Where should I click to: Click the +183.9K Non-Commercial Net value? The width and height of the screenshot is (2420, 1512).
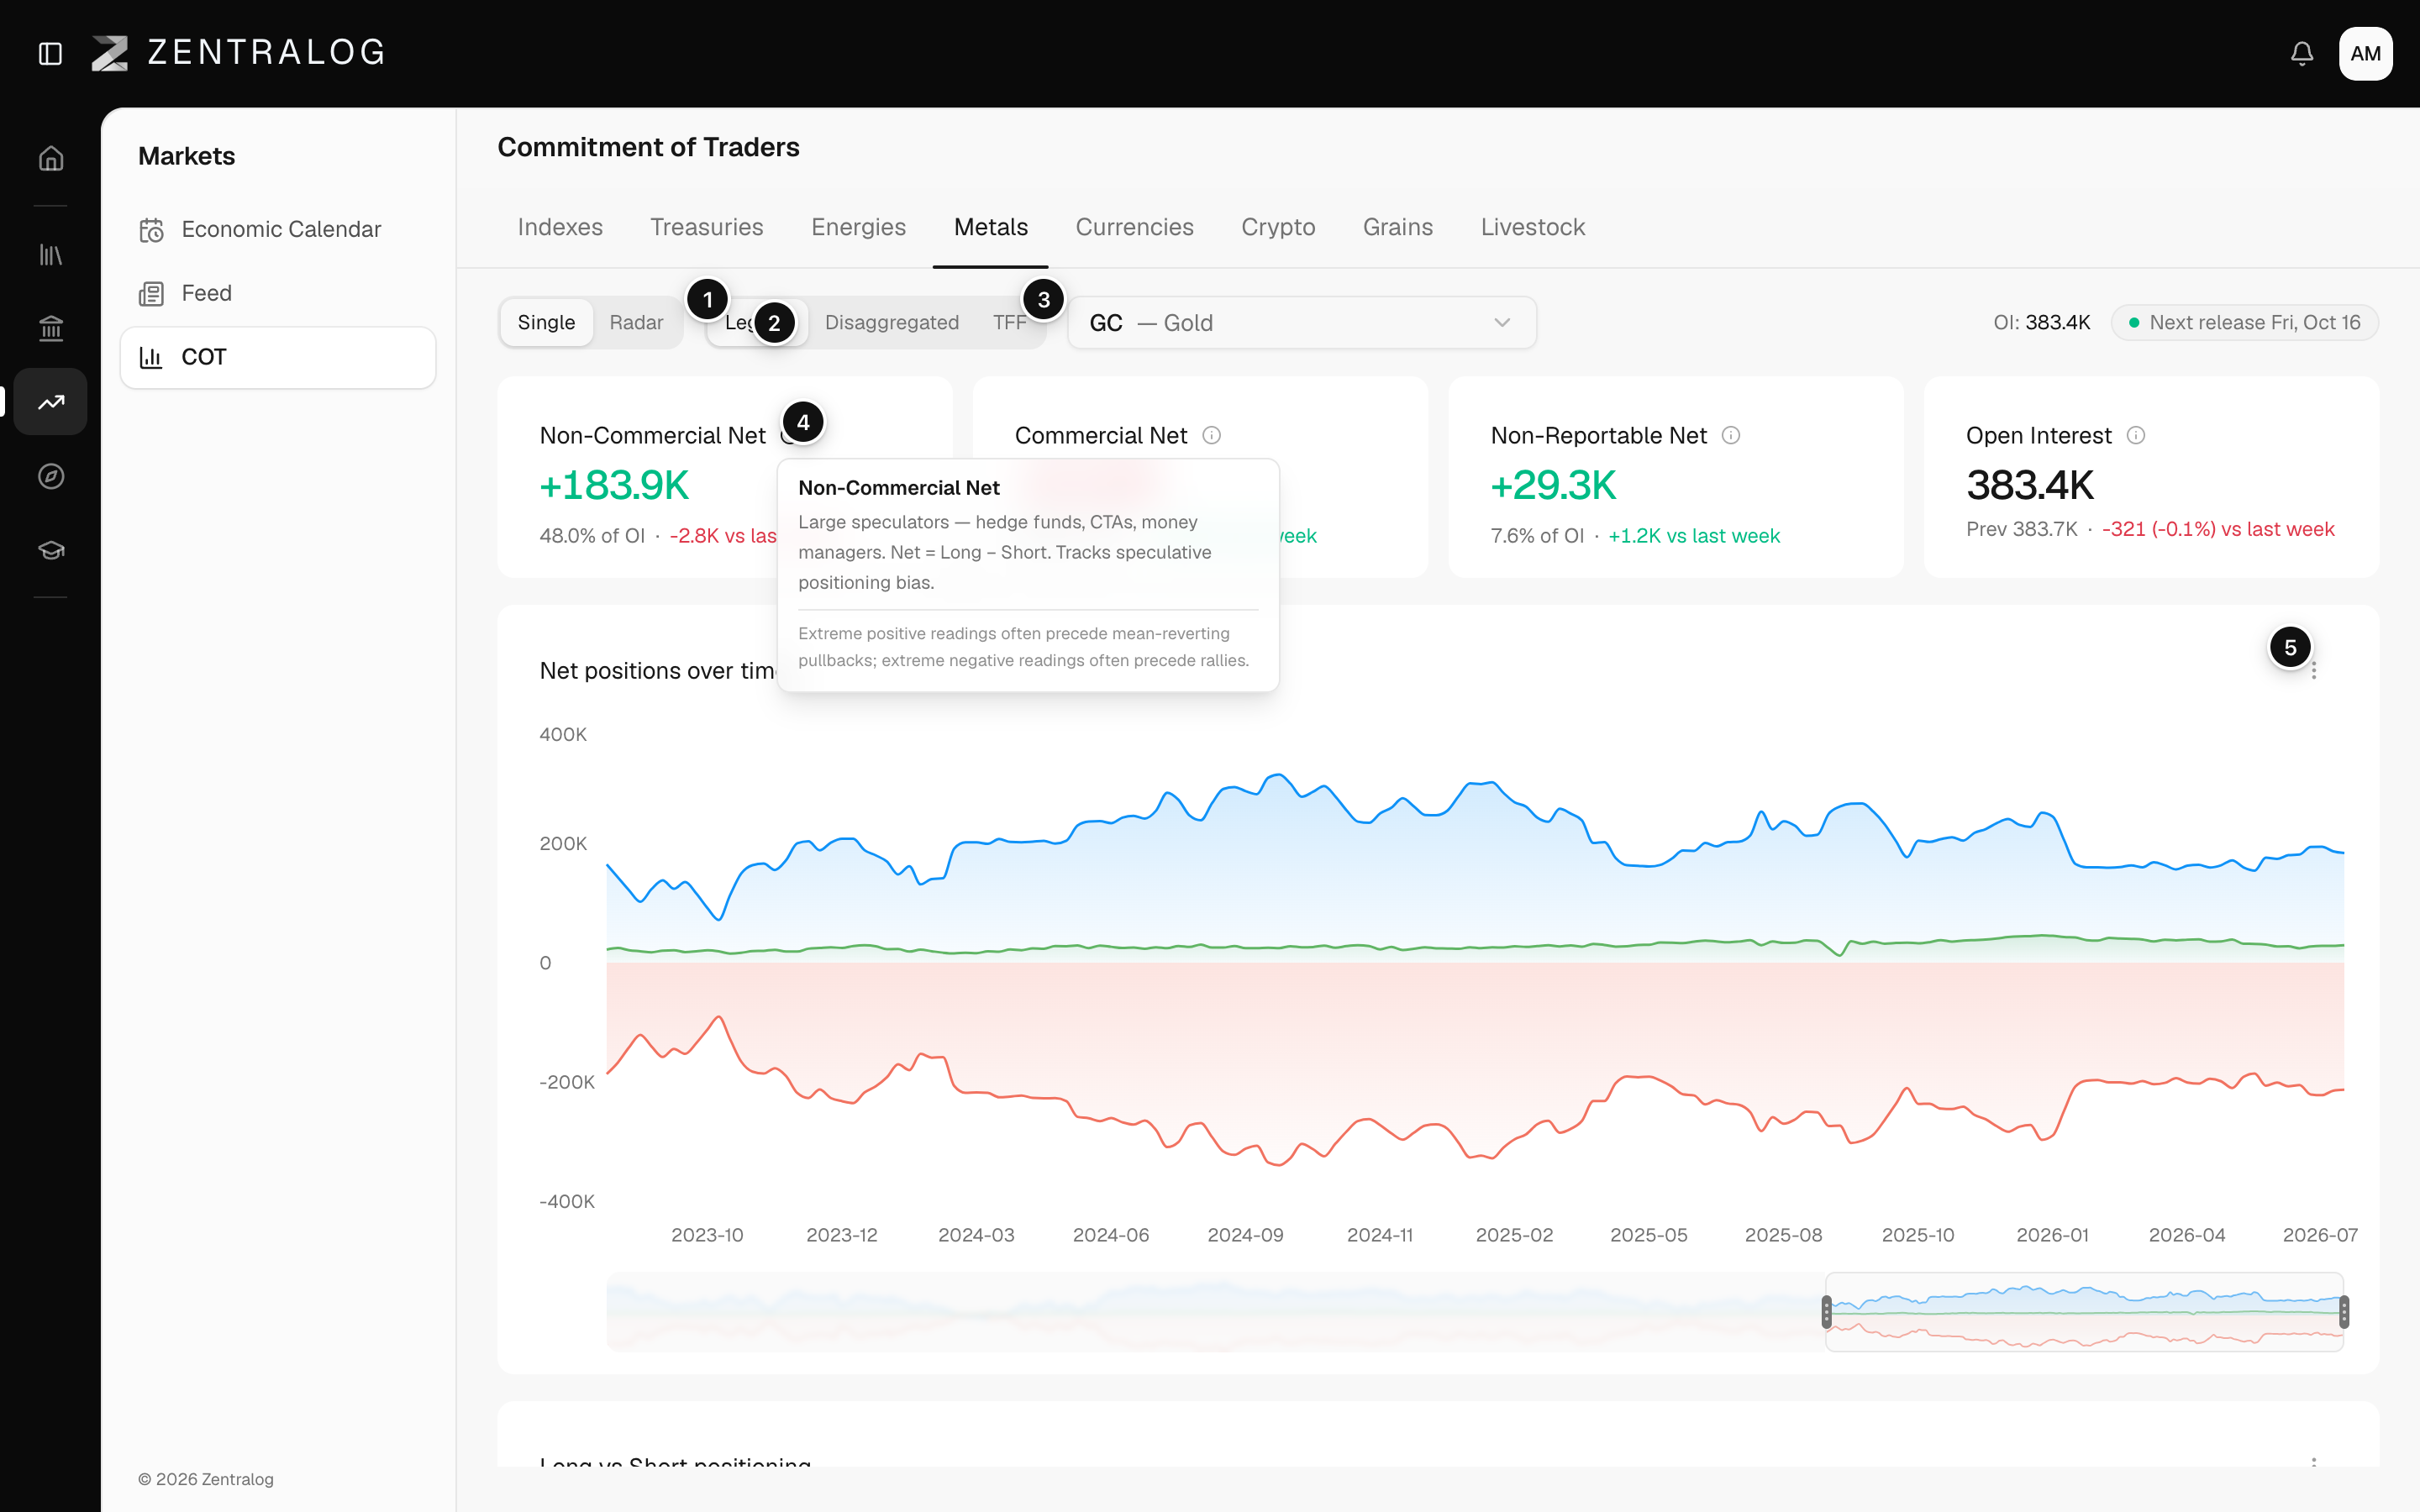tap(614, 485)
